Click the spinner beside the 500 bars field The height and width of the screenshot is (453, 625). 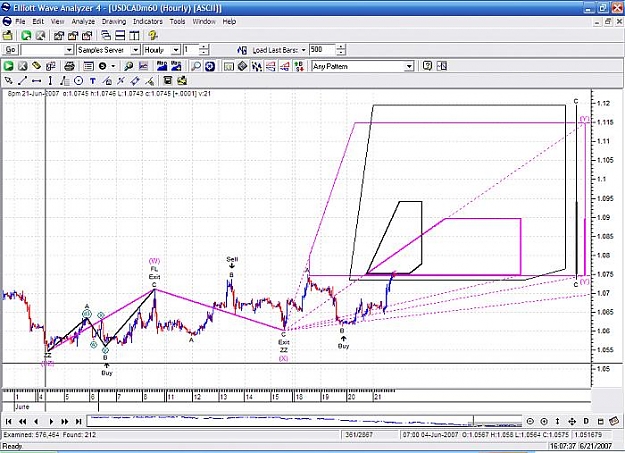[341, 50]
